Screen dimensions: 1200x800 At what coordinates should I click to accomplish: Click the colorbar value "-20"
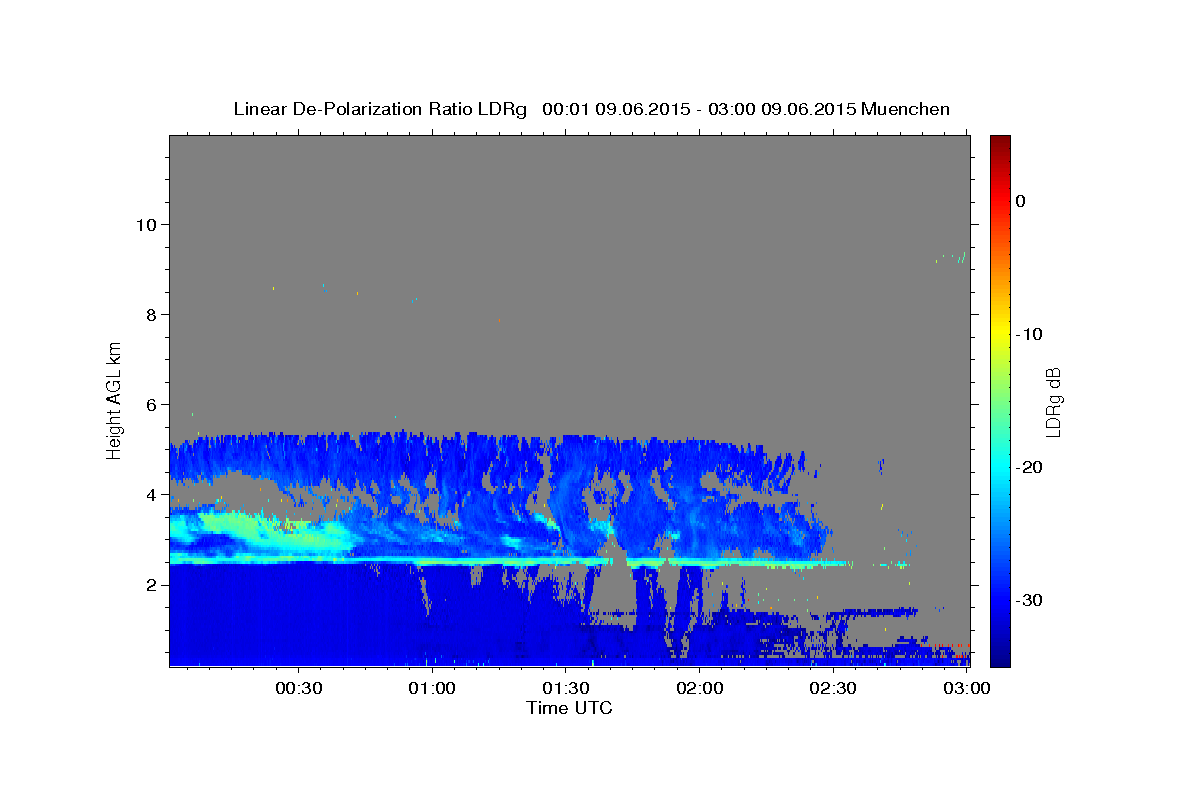coord(1029,467)
